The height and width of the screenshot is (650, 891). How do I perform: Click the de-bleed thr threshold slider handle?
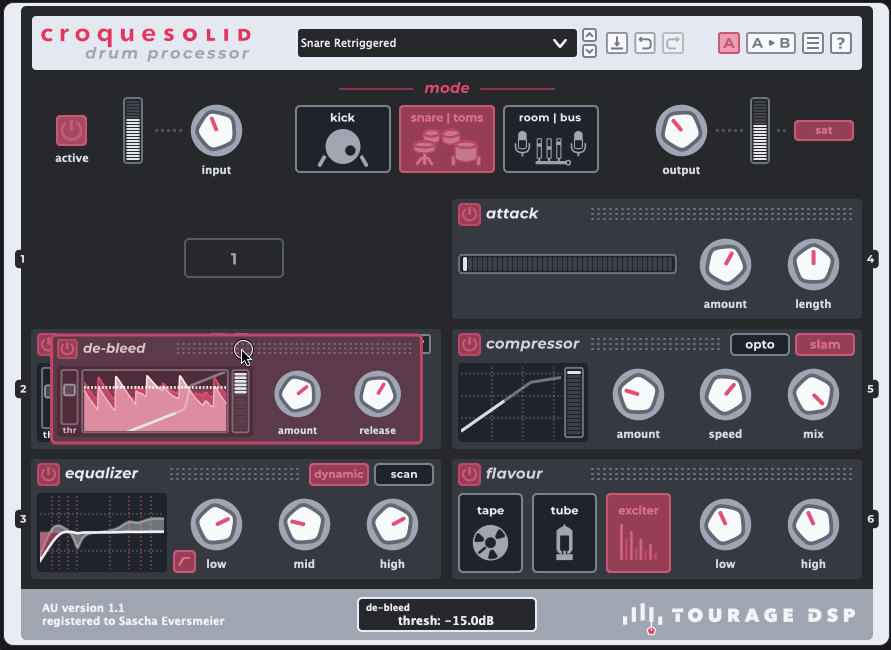(69, 389)
